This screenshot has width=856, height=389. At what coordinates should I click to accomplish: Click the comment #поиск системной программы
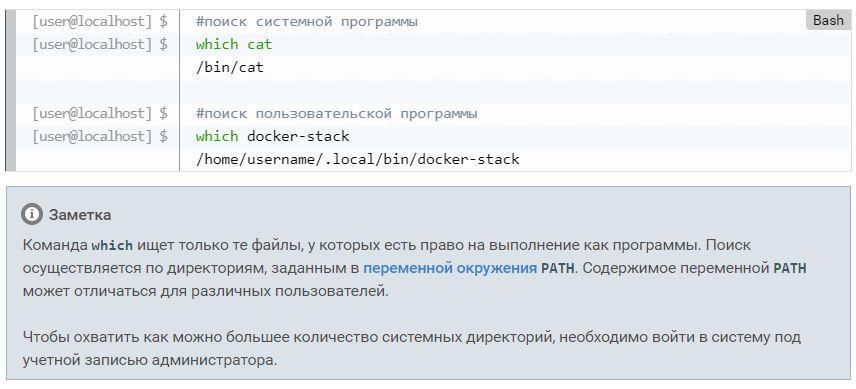[x=307, y=22]
